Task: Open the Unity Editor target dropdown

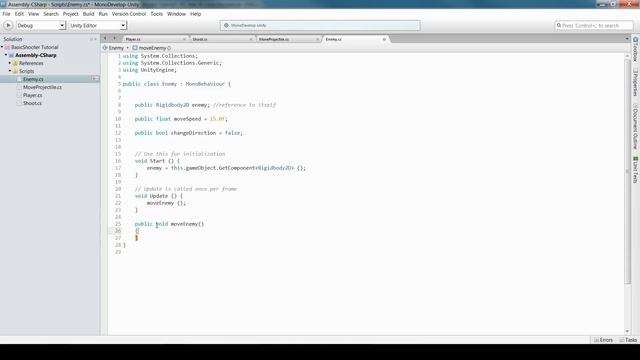Action: coord(98,25)
